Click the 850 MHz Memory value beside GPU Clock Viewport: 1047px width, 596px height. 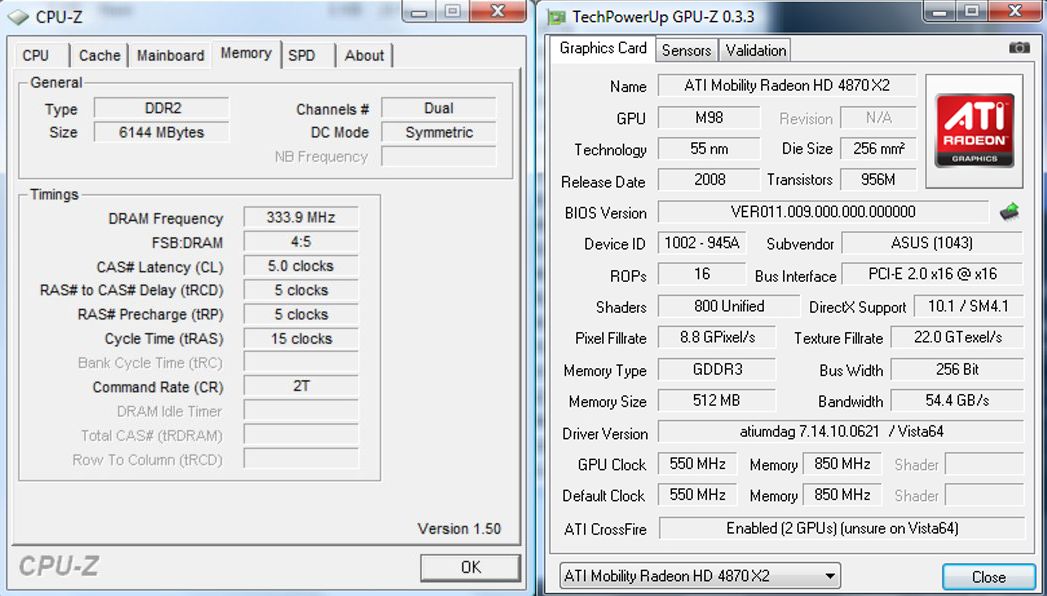pyautogui.click(x=842, y=463)
